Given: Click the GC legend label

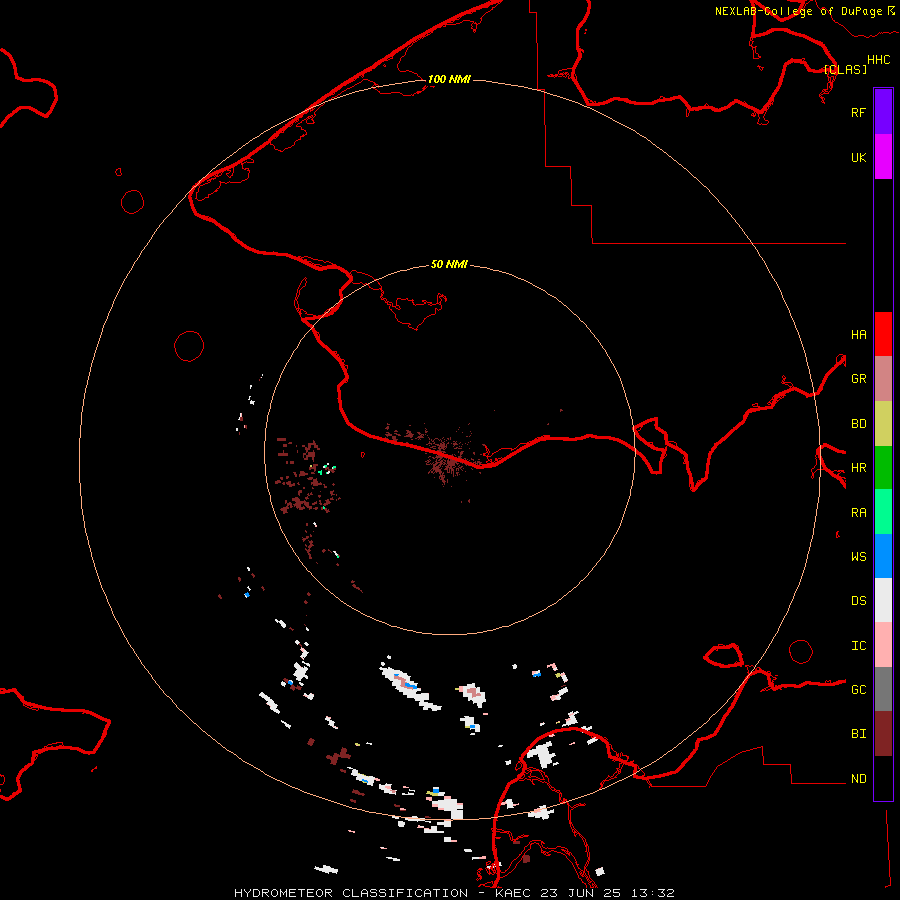Looking at the screenshot, I should pyautogui.click(x=858, y=690).
